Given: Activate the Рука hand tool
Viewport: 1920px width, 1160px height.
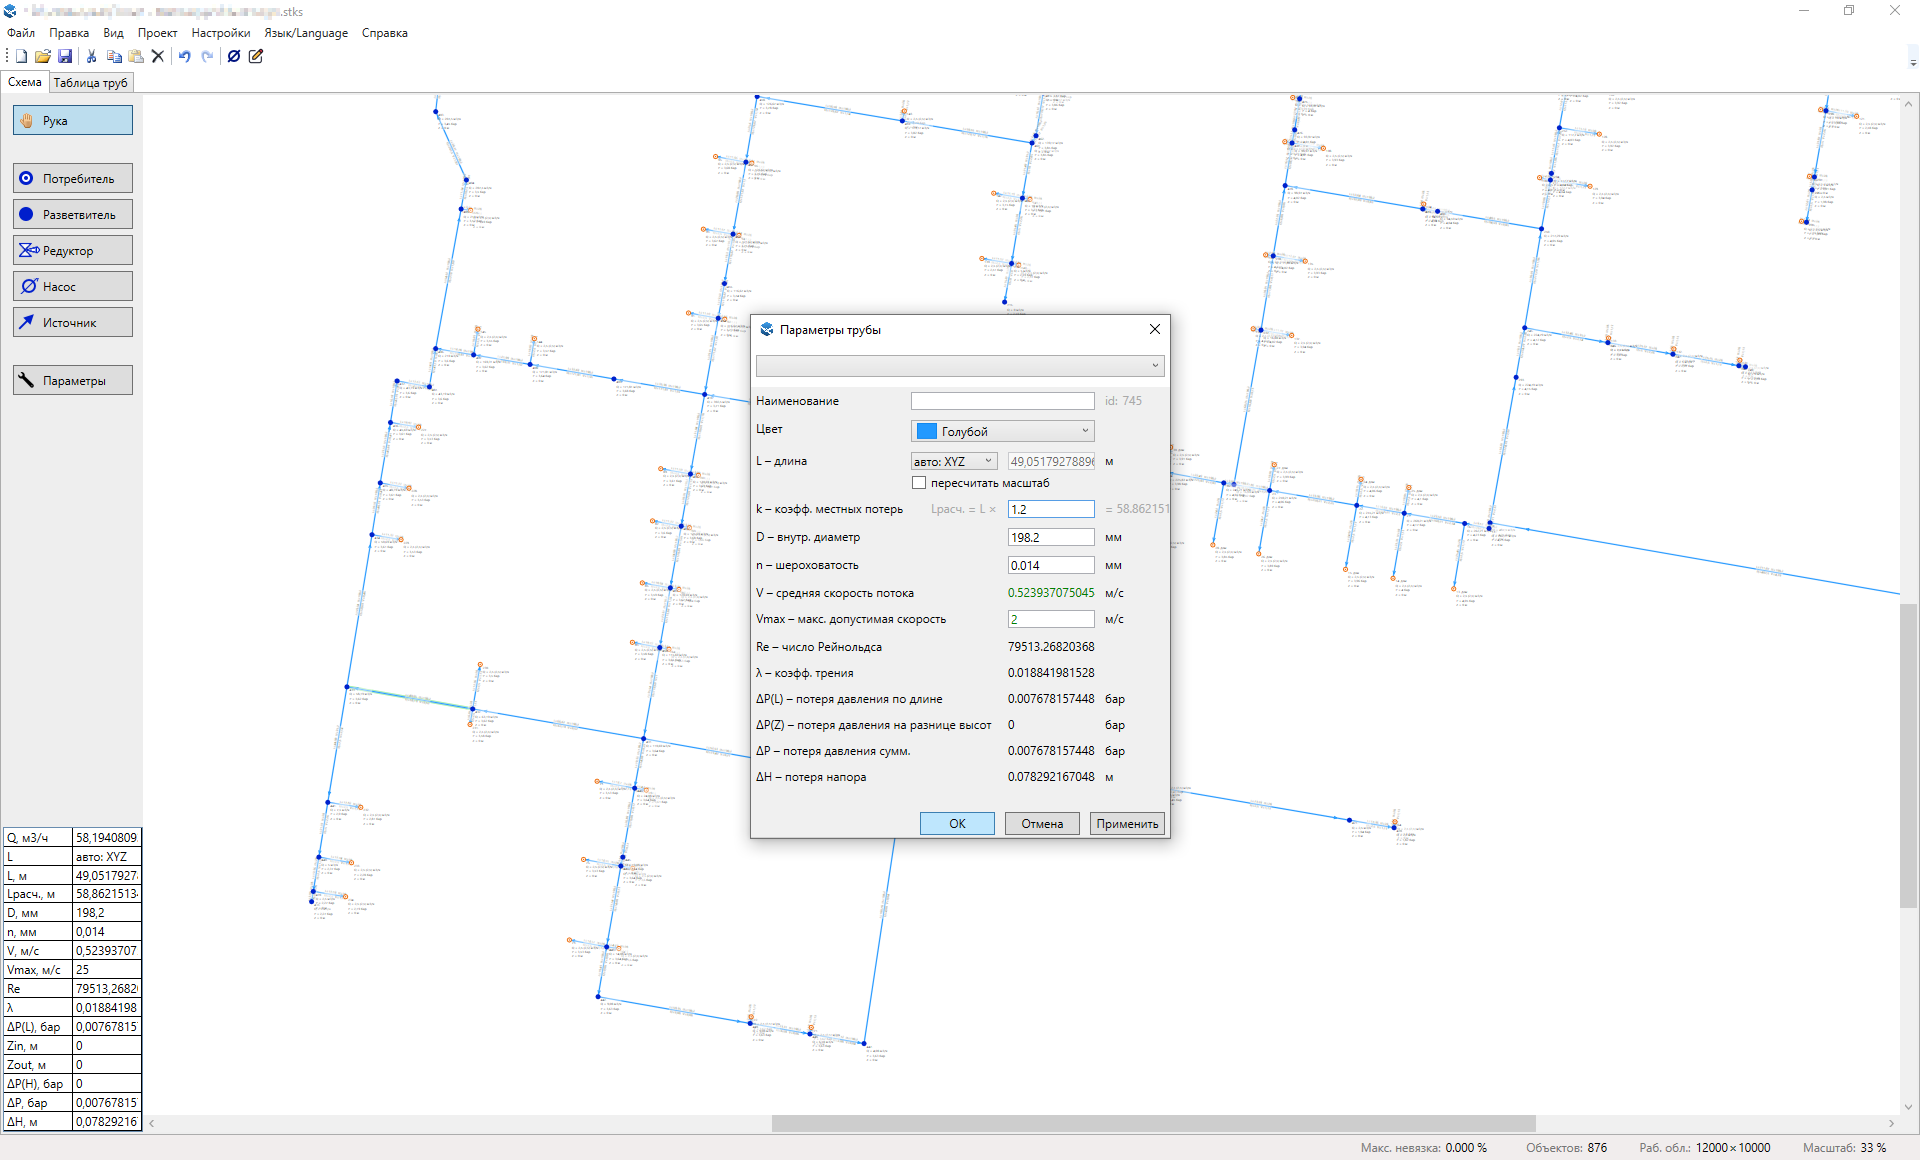Looking at the screenshot, I should [x=72, y=121].
